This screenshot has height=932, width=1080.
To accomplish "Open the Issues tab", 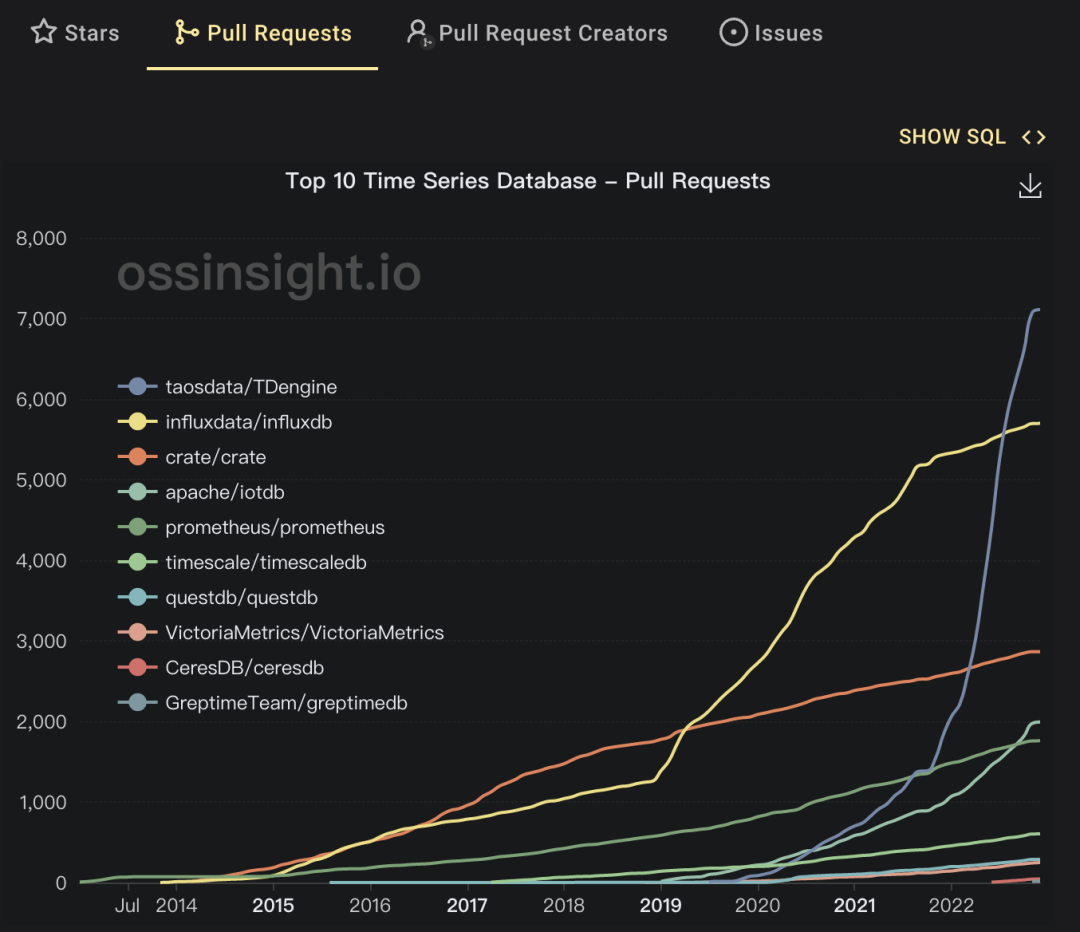I will pos(771,33).
